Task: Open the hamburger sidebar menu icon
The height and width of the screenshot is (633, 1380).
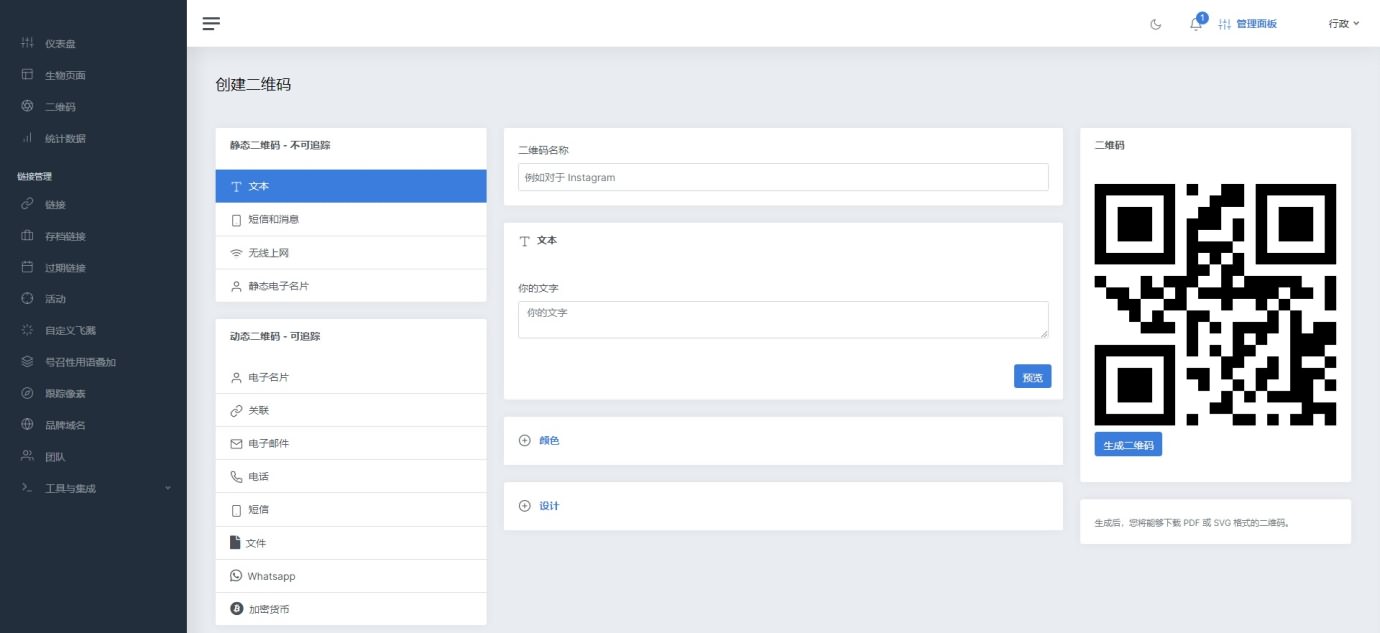Action: (211, 23)
